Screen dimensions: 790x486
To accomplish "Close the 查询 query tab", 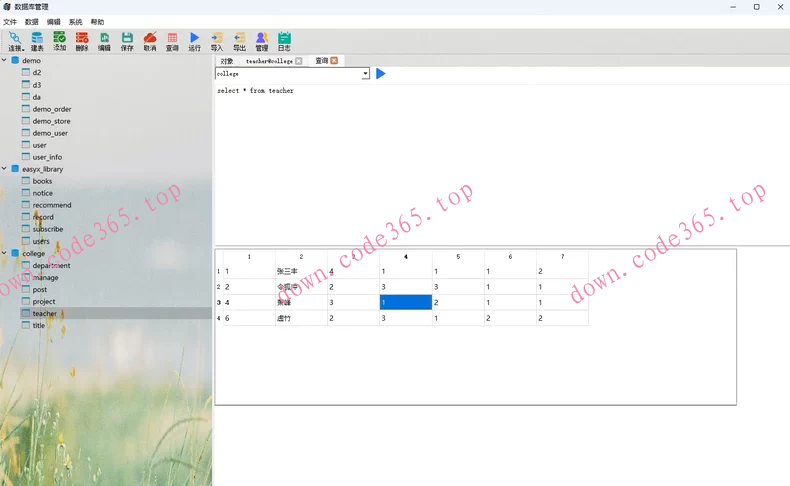I will coord(334,60).
